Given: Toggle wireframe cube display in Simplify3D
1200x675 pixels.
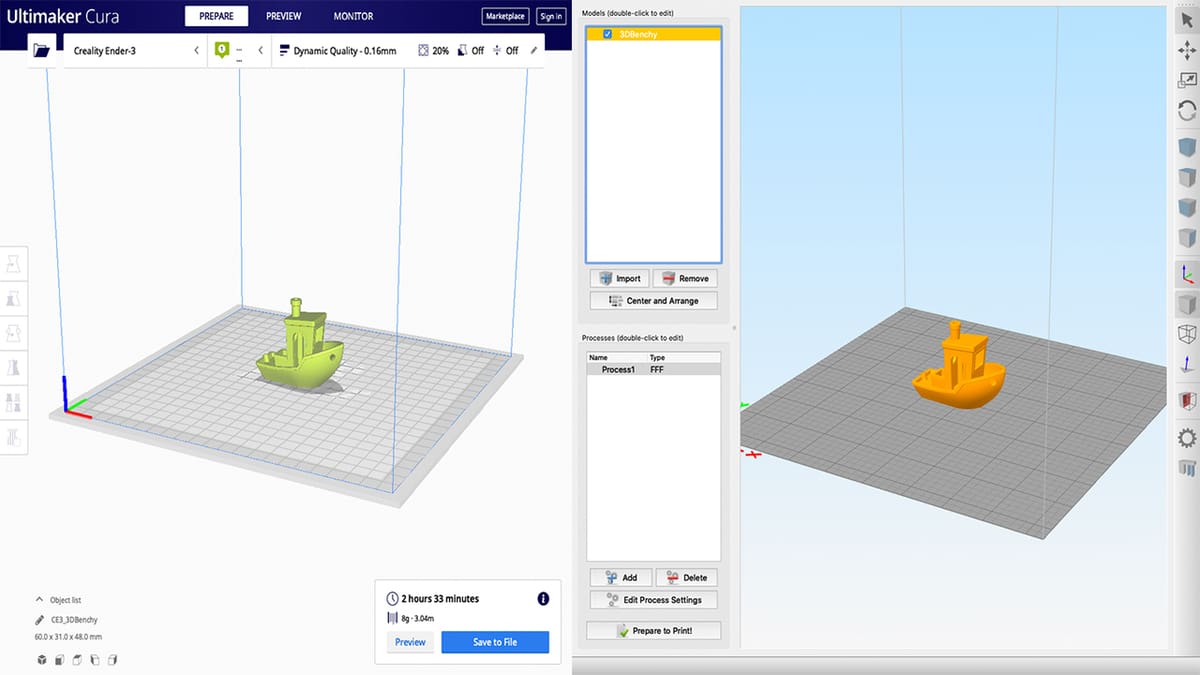Looking at the screenshot, I should [x=1187, y=334].
